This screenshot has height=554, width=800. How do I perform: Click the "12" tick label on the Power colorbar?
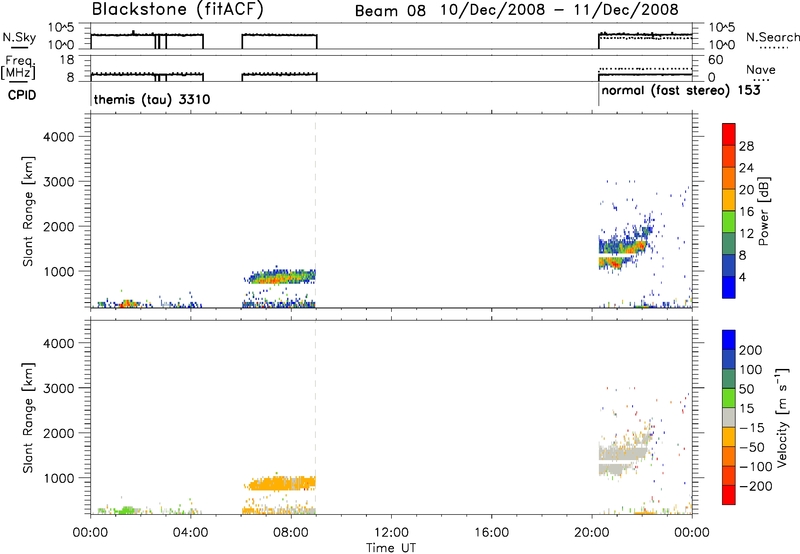tap(746, 234)
